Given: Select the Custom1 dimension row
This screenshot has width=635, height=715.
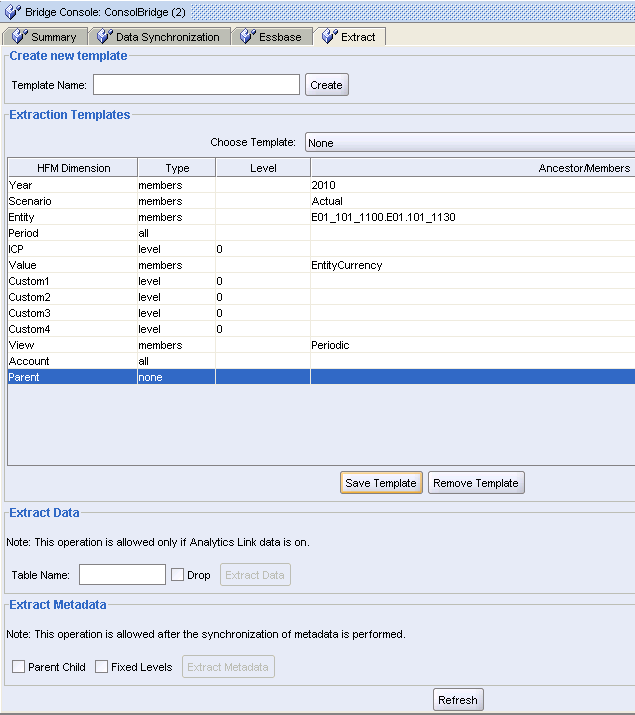Looking at the screenshot, I should pyautogui.click(x=321, y=281).
